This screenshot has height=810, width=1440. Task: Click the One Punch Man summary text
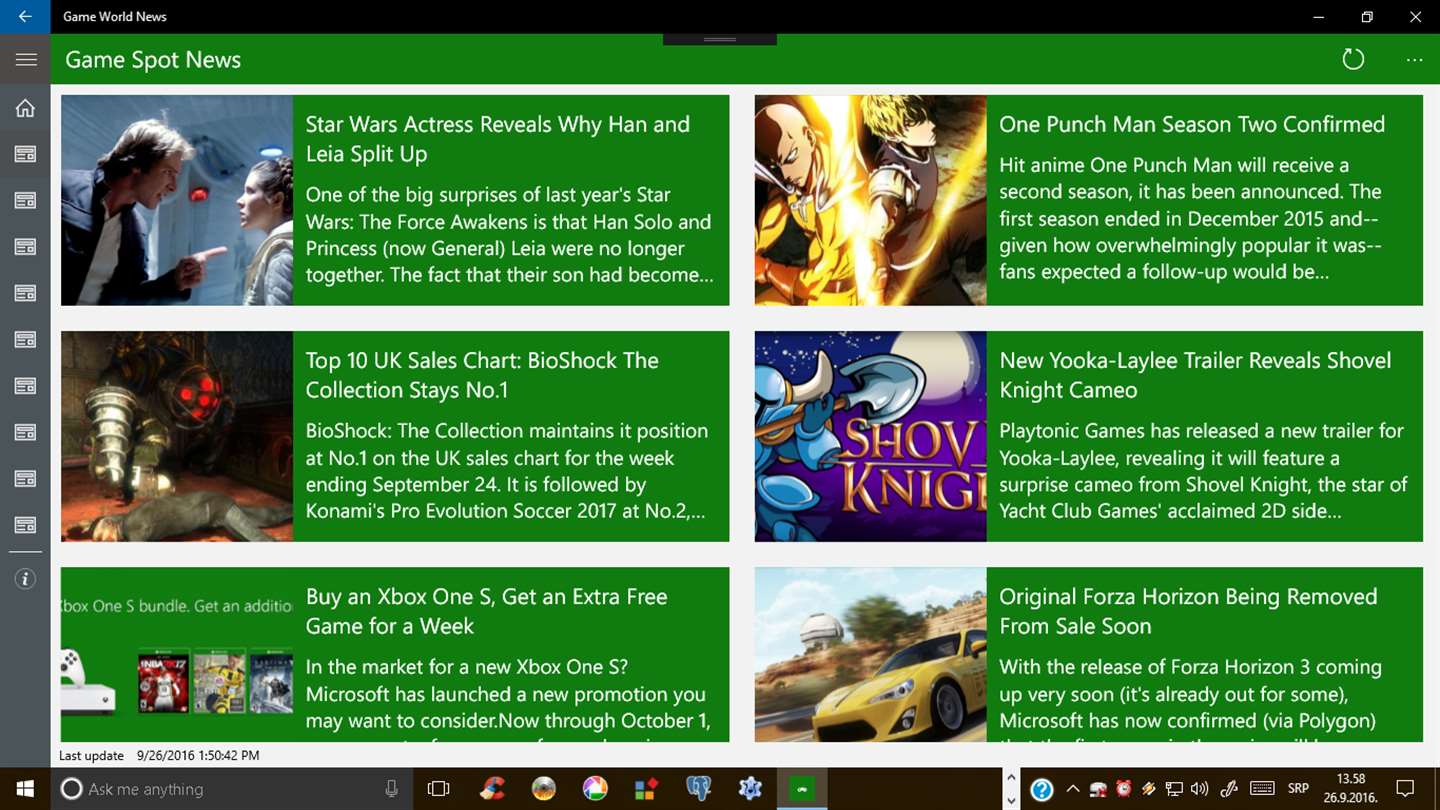click(x=1190, y=218)
